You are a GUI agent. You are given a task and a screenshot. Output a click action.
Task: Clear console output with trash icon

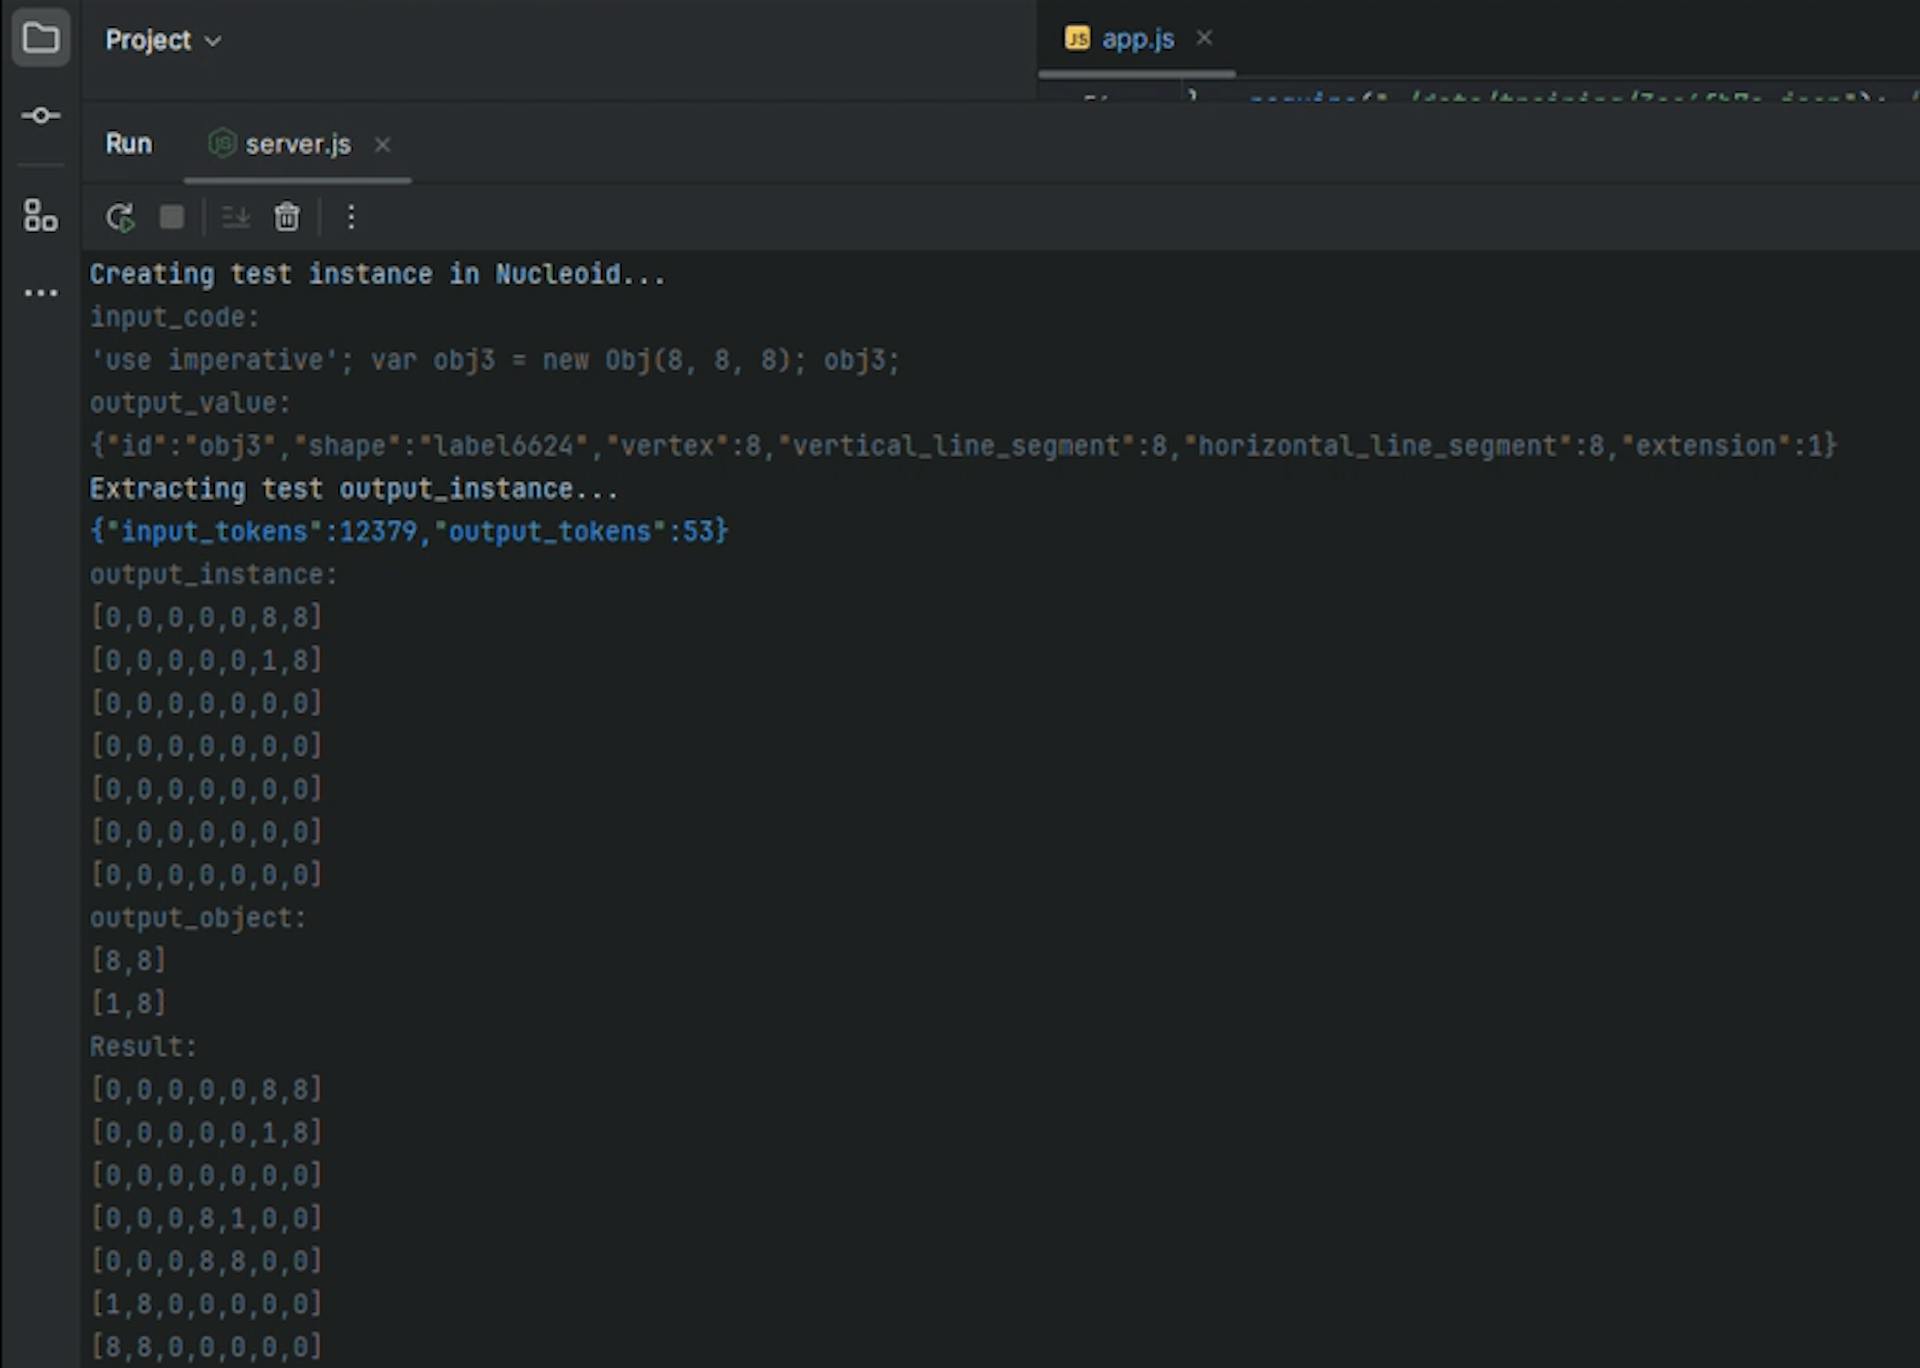[x=287, y=217]
